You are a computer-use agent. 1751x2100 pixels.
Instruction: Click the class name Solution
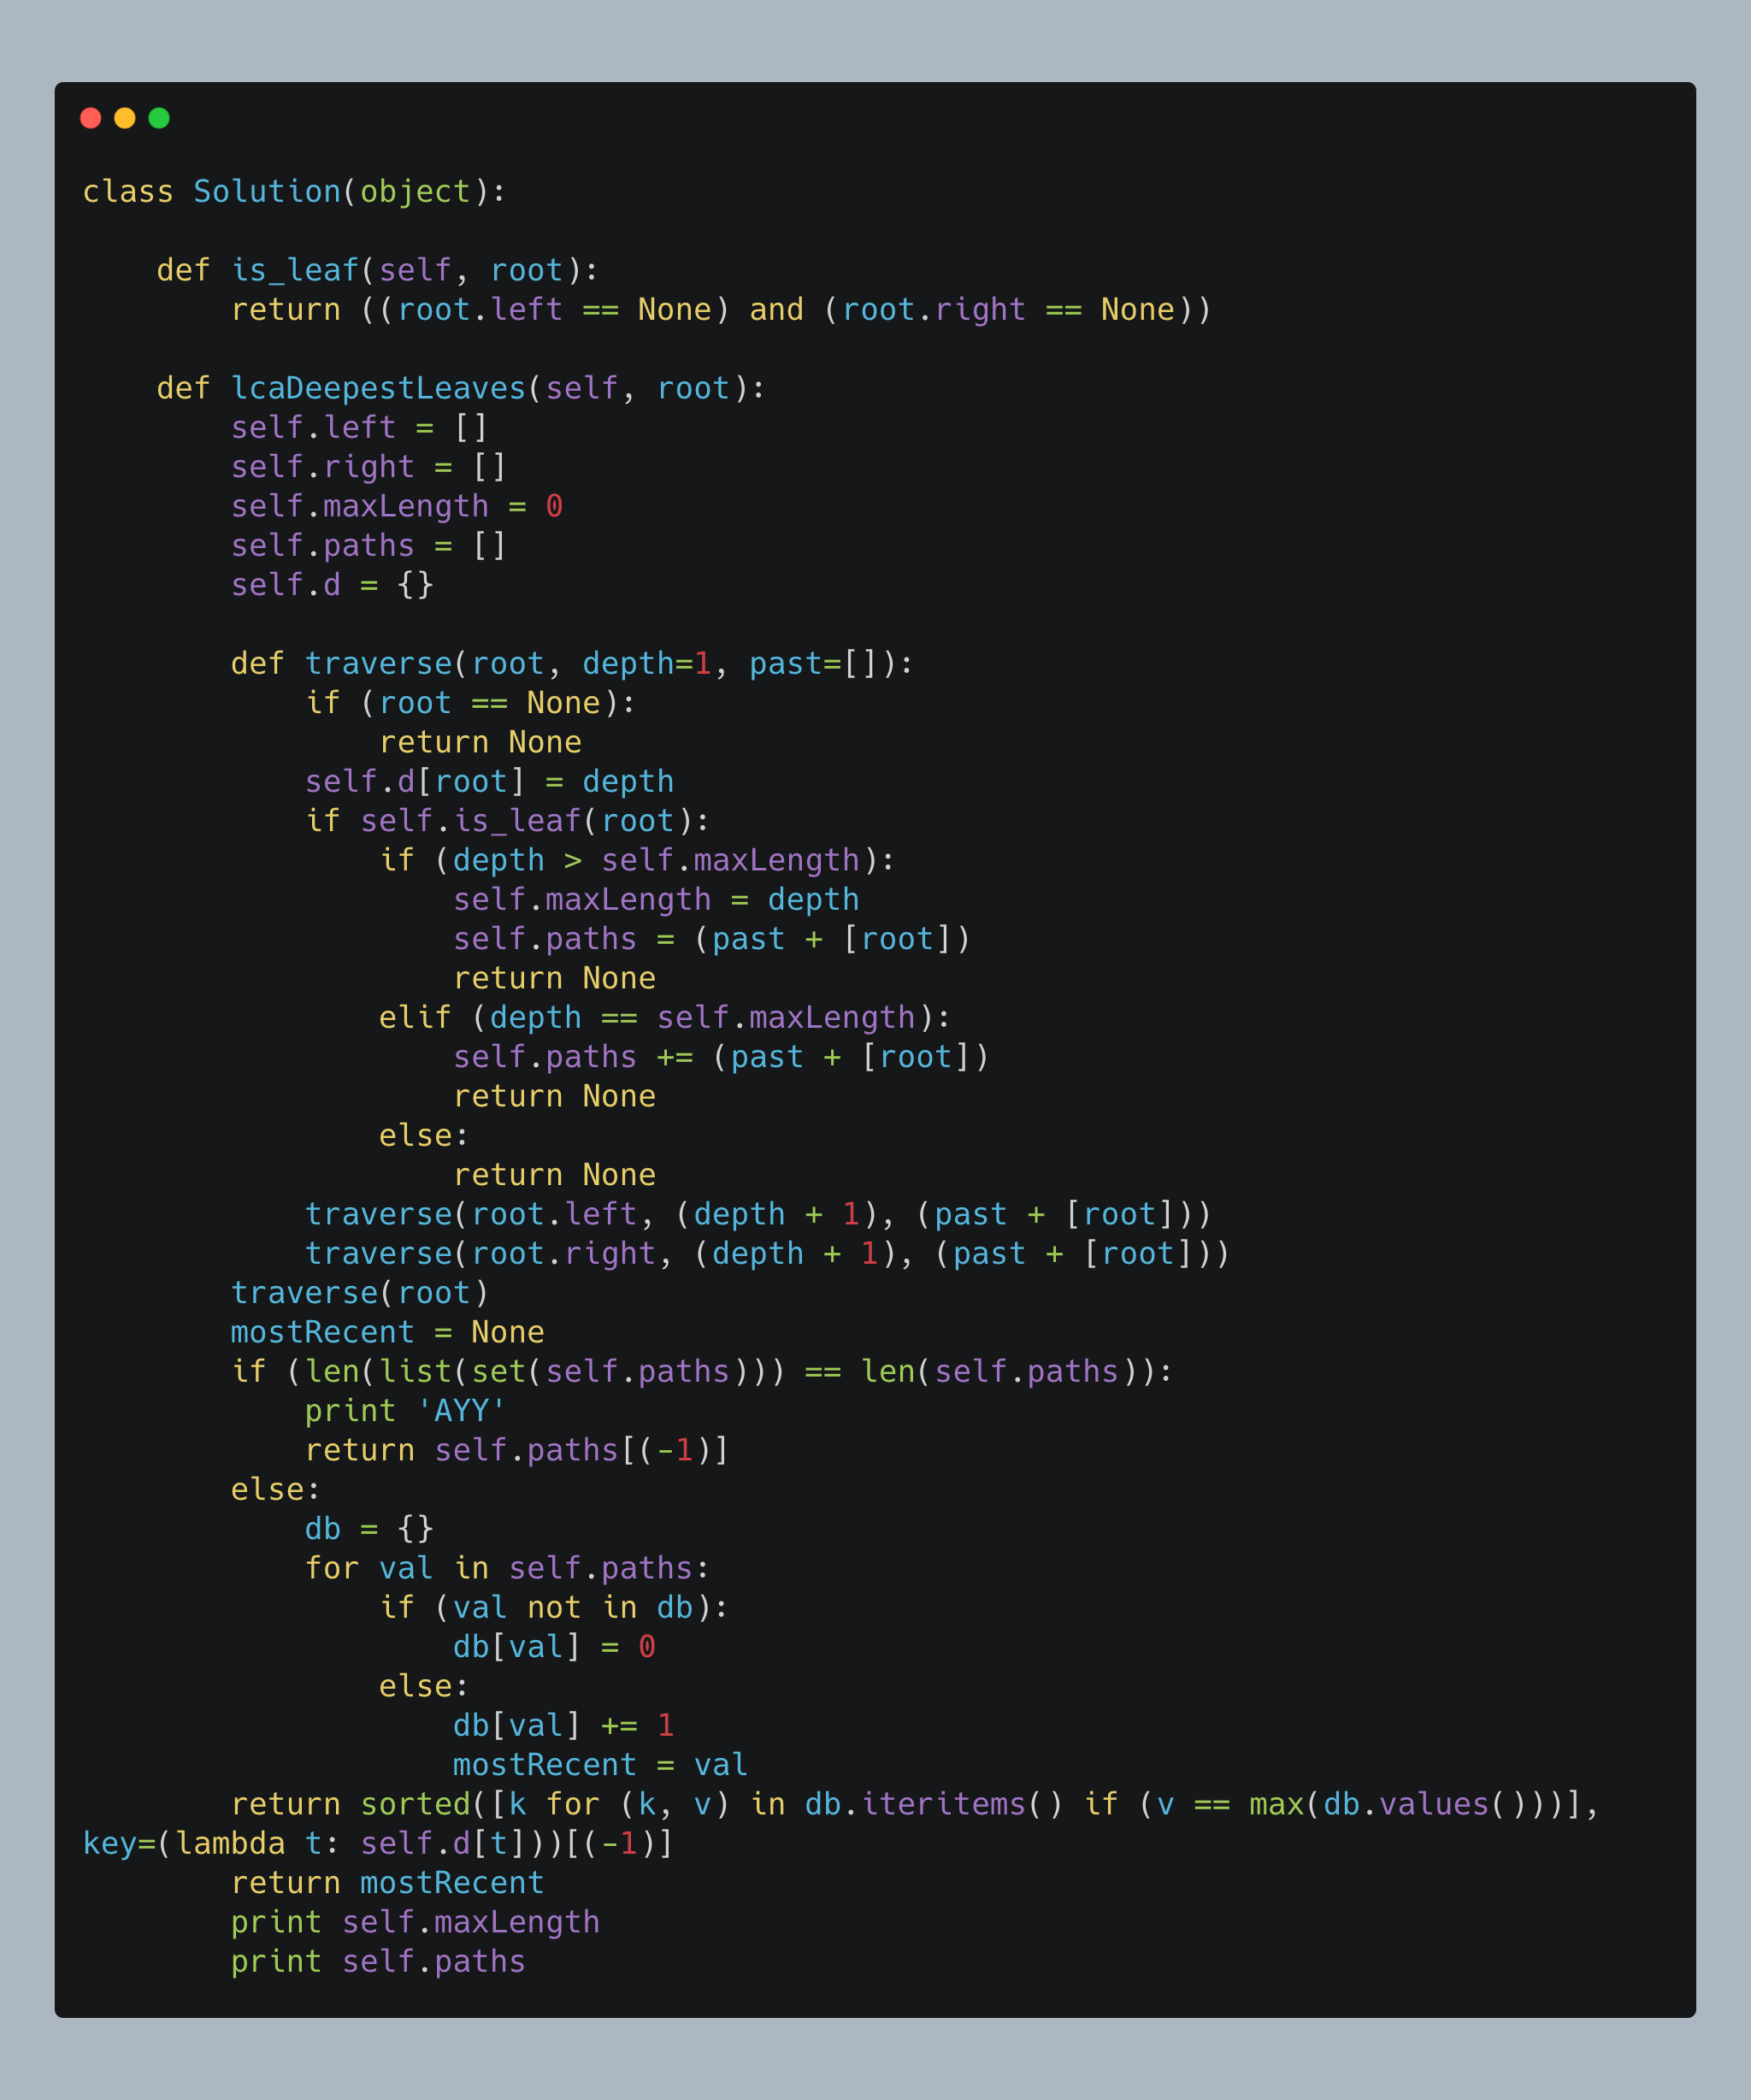(267, 191)
